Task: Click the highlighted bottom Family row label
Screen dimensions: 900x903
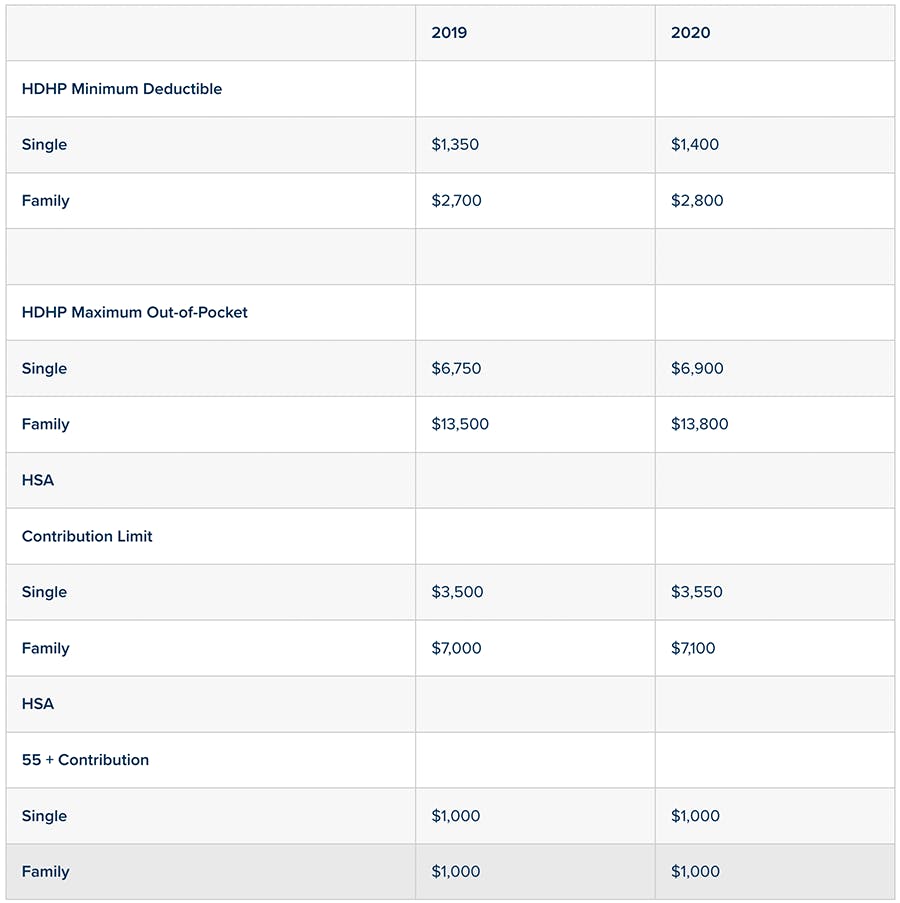Action: (x=45, y=871)
